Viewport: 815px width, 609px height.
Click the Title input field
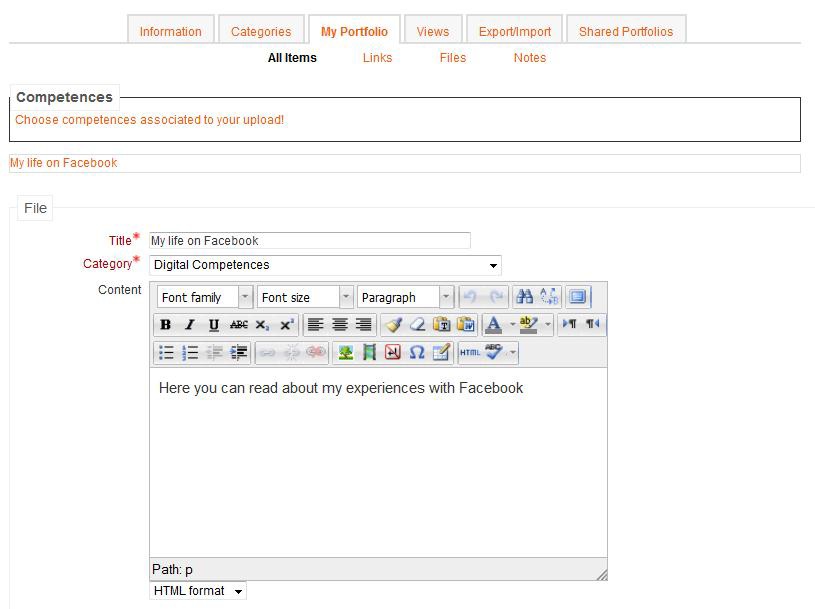click(310, 241)
